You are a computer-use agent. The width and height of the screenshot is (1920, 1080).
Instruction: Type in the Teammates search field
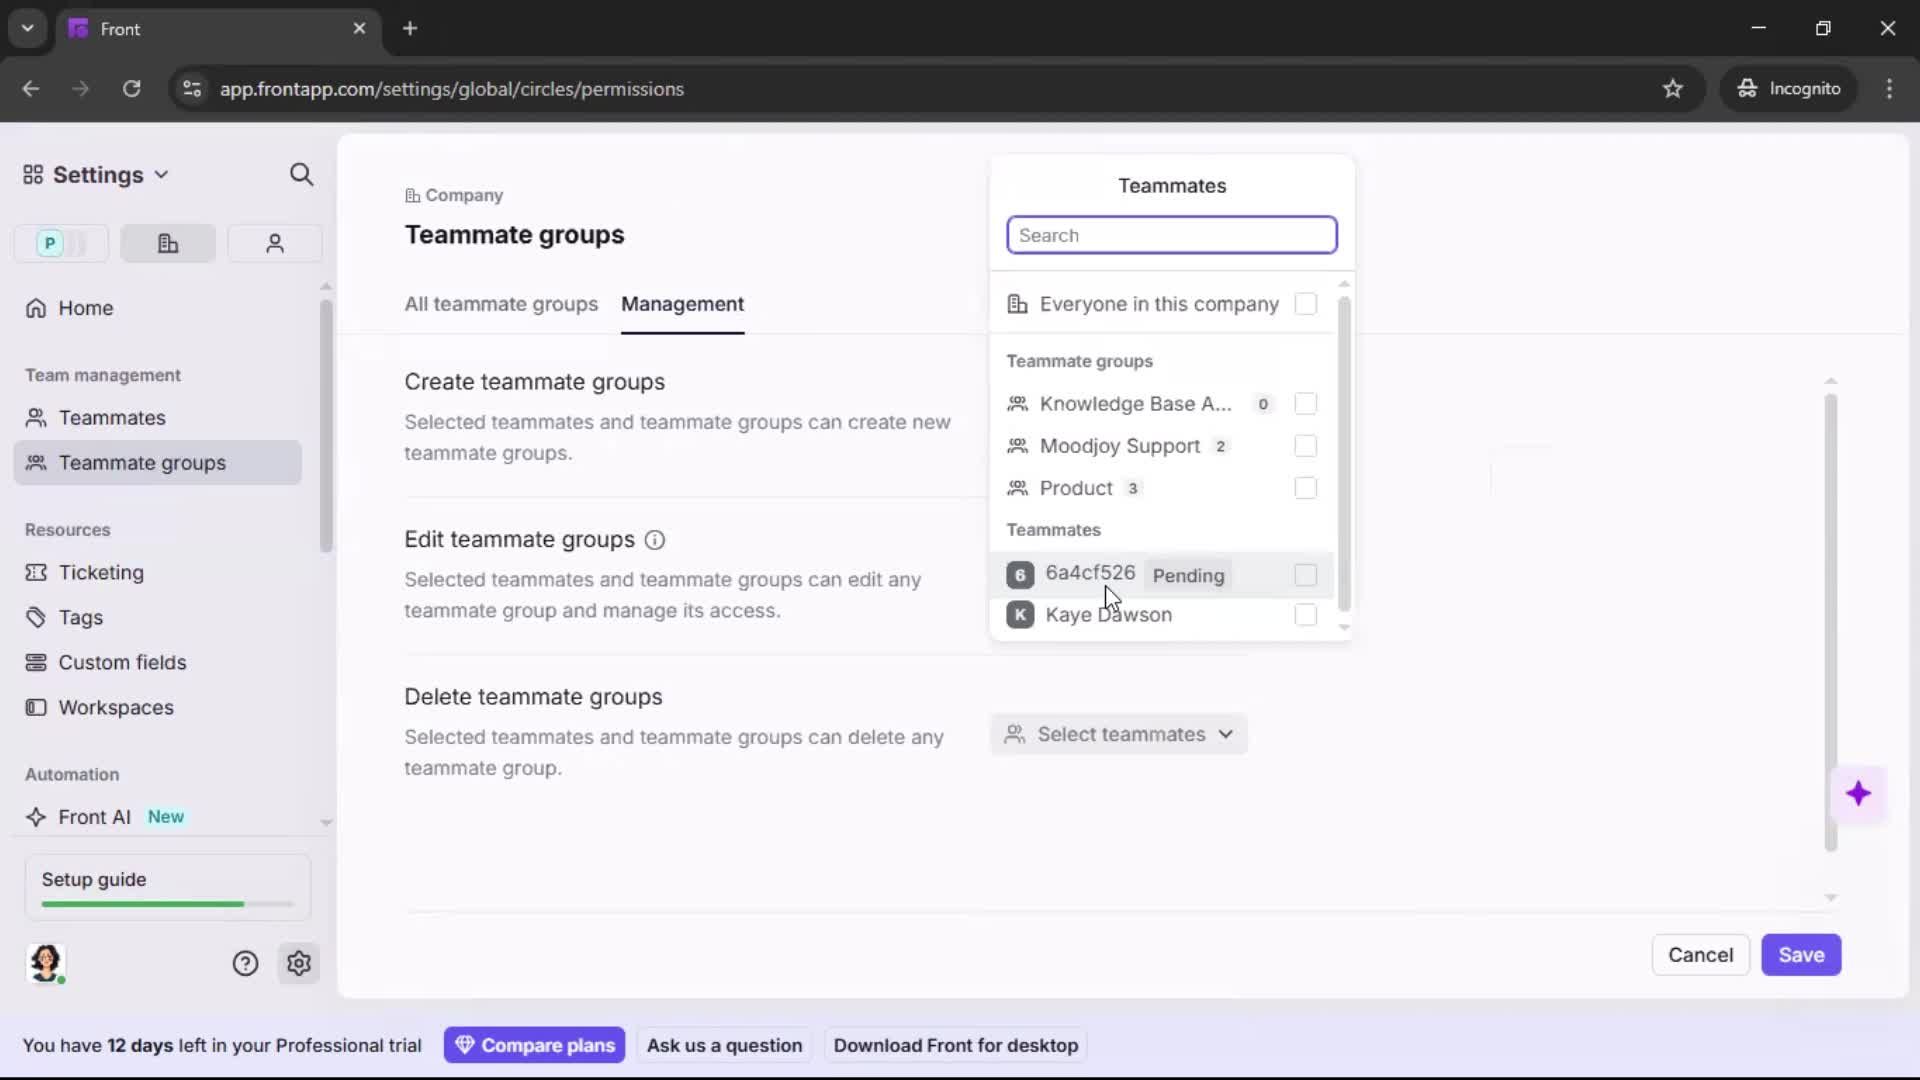tap(1171, 234)
